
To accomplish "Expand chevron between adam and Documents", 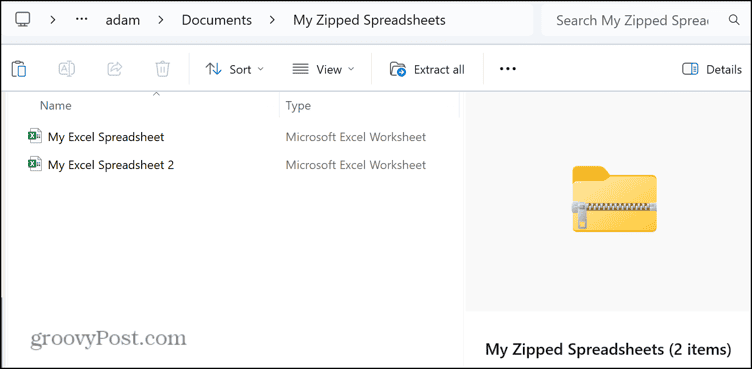I will 161,20.
